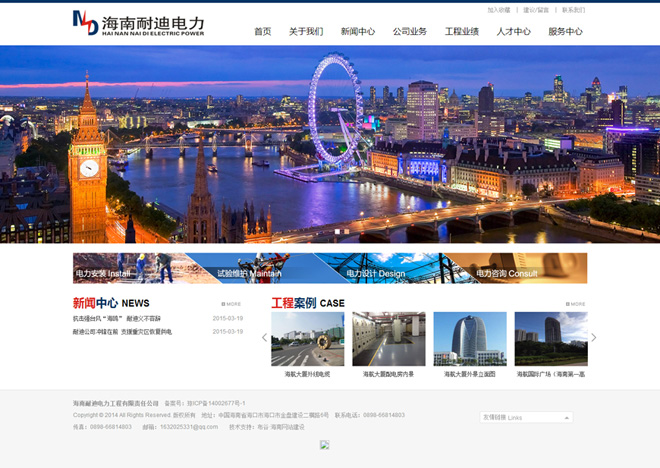
Task: Open the 电力安装 Install banner
Action: [x=136, y=268]
